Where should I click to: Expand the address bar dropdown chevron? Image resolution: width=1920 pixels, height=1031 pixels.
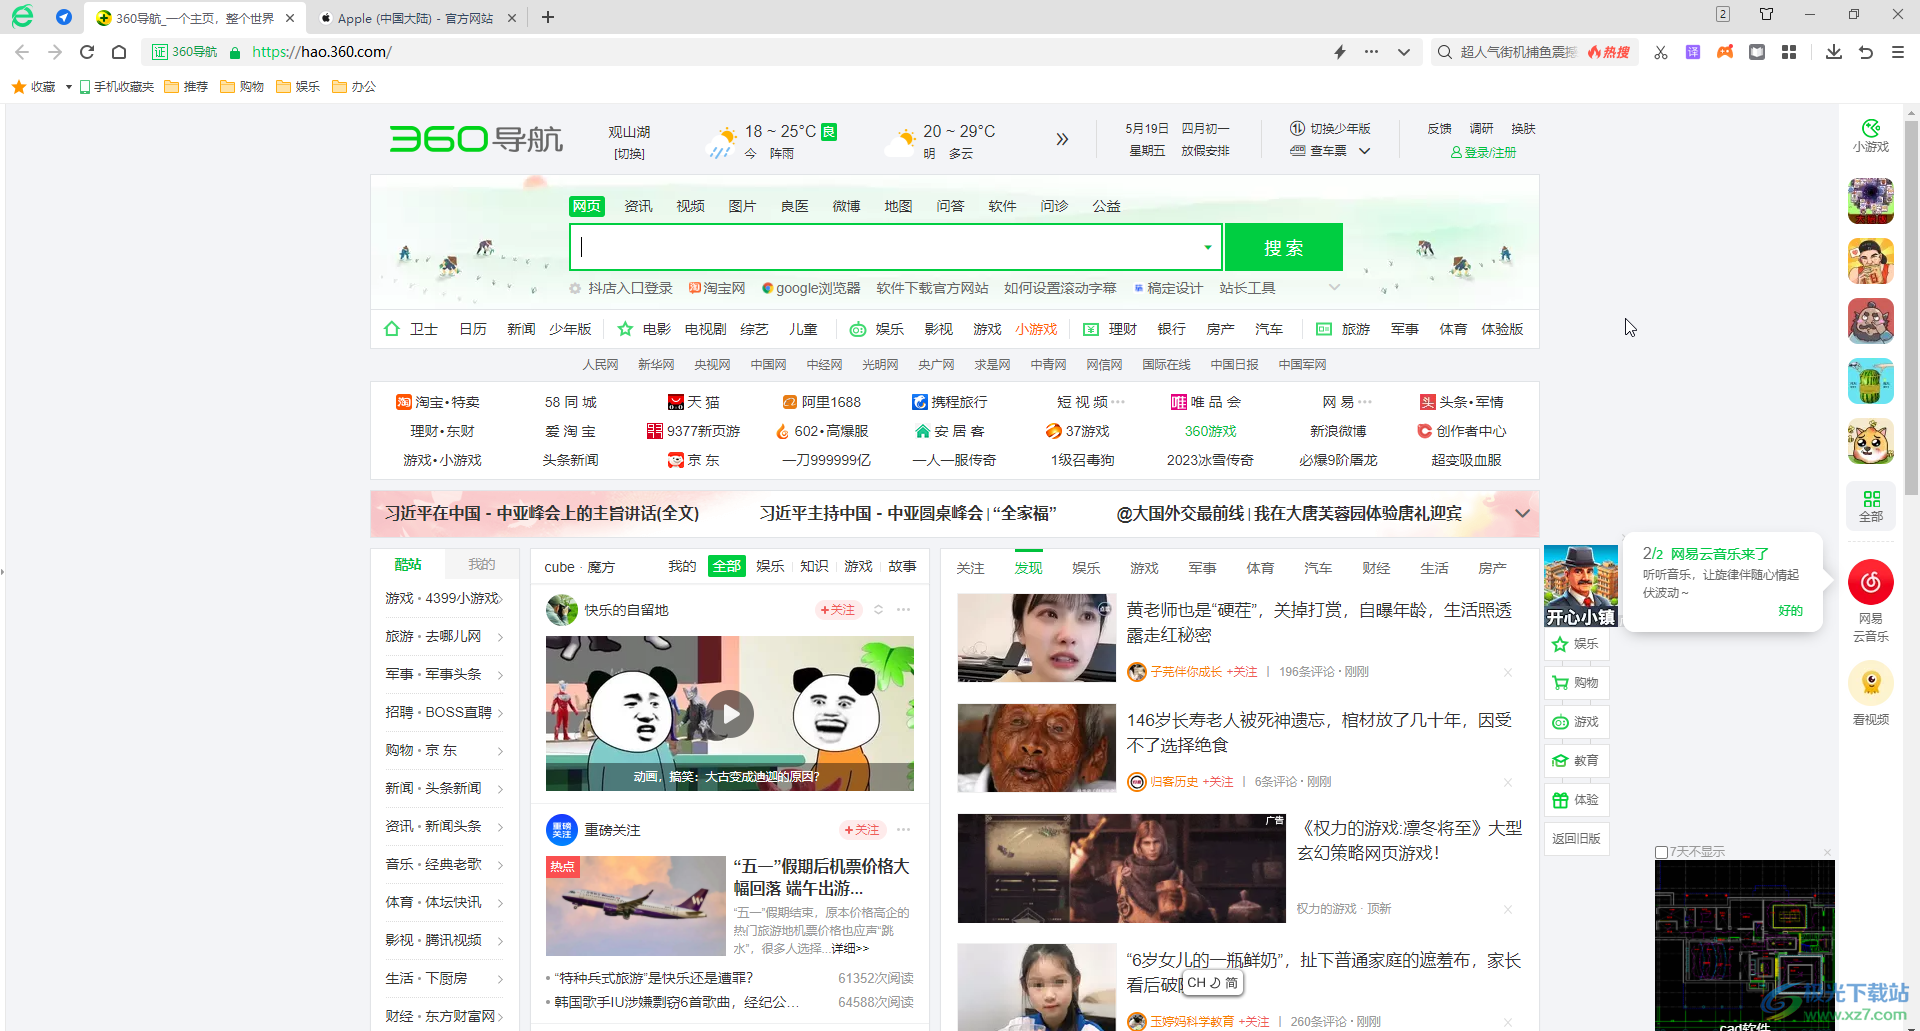click(1404, 52)
